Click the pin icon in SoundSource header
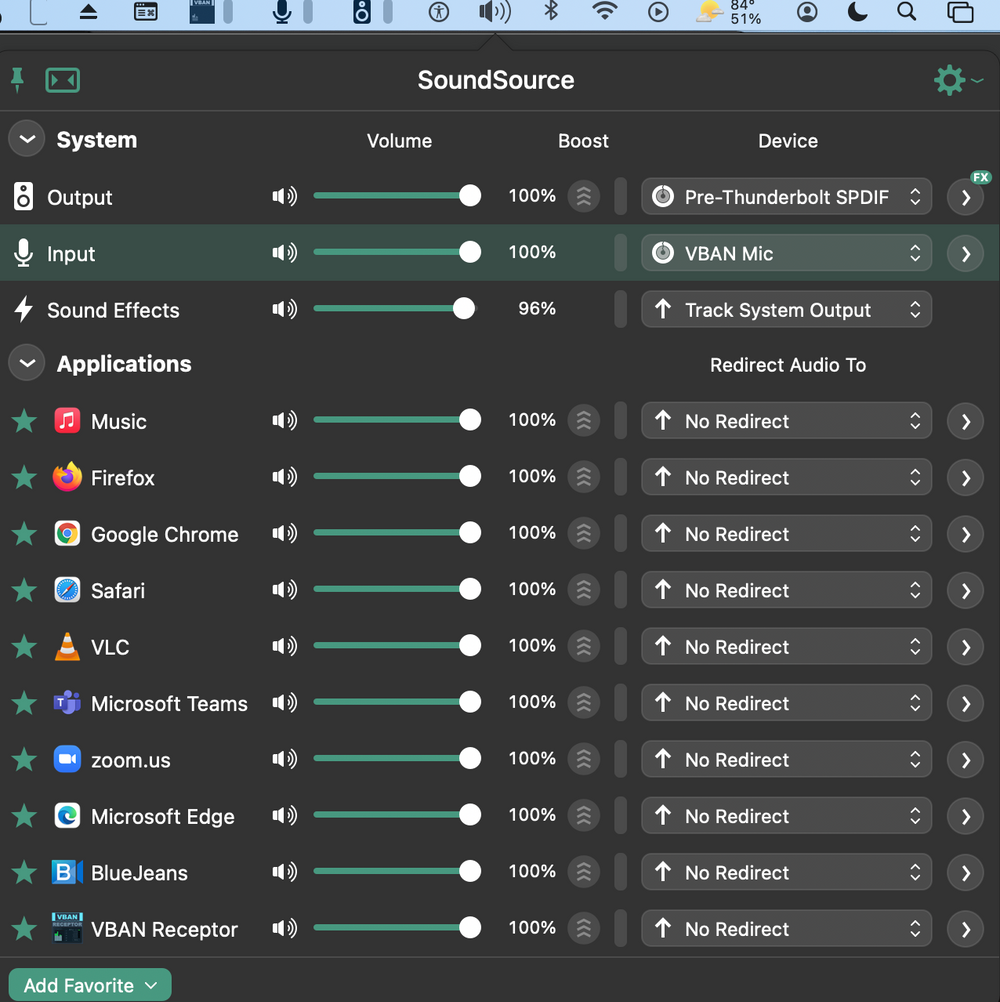Image resolution: width=1000 pixels, height=1002 pixels. point(17,80)
